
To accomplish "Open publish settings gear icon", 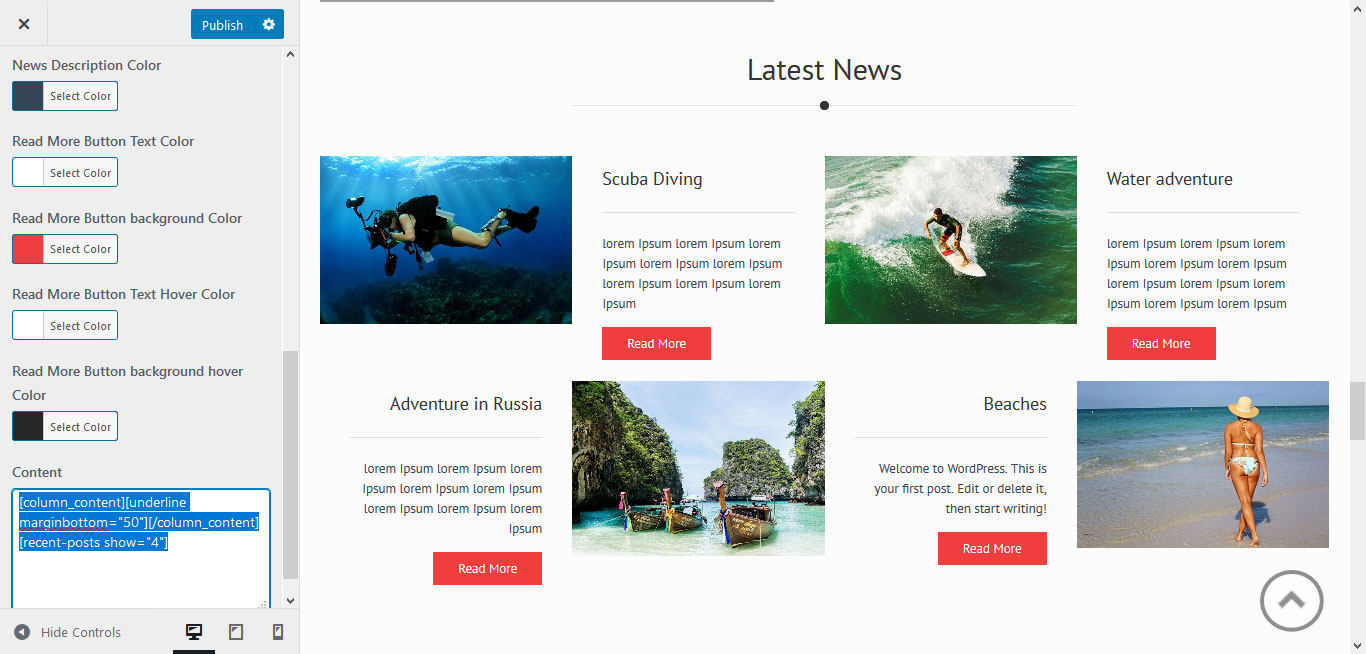I will pyautogui.click(x=269, y=24).
